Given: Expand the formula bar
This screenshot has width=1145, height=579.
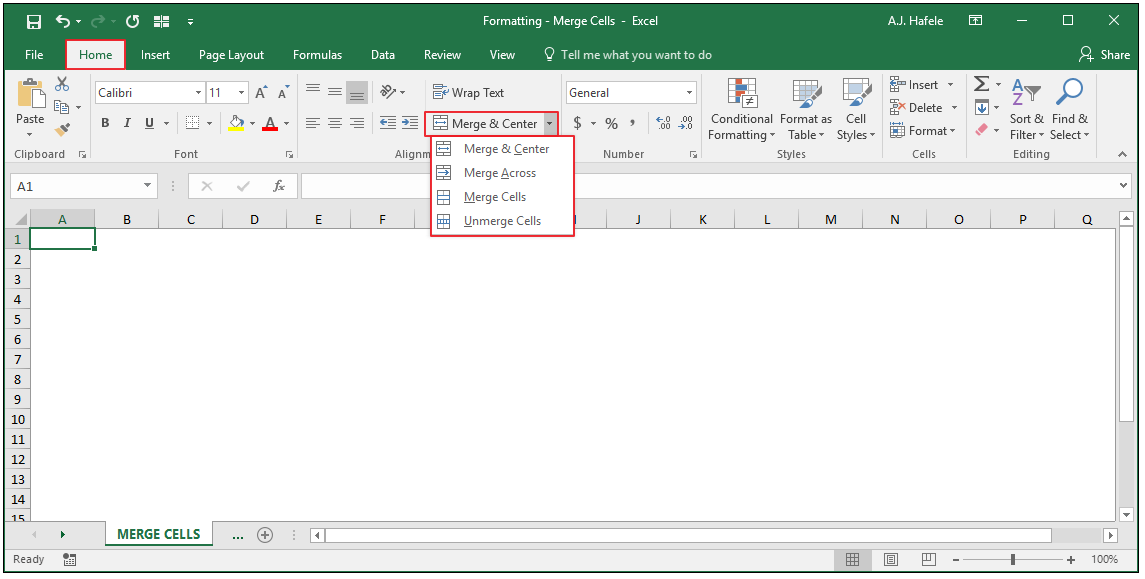Looking at the screenshot, I should click(x=1124, y=186).
